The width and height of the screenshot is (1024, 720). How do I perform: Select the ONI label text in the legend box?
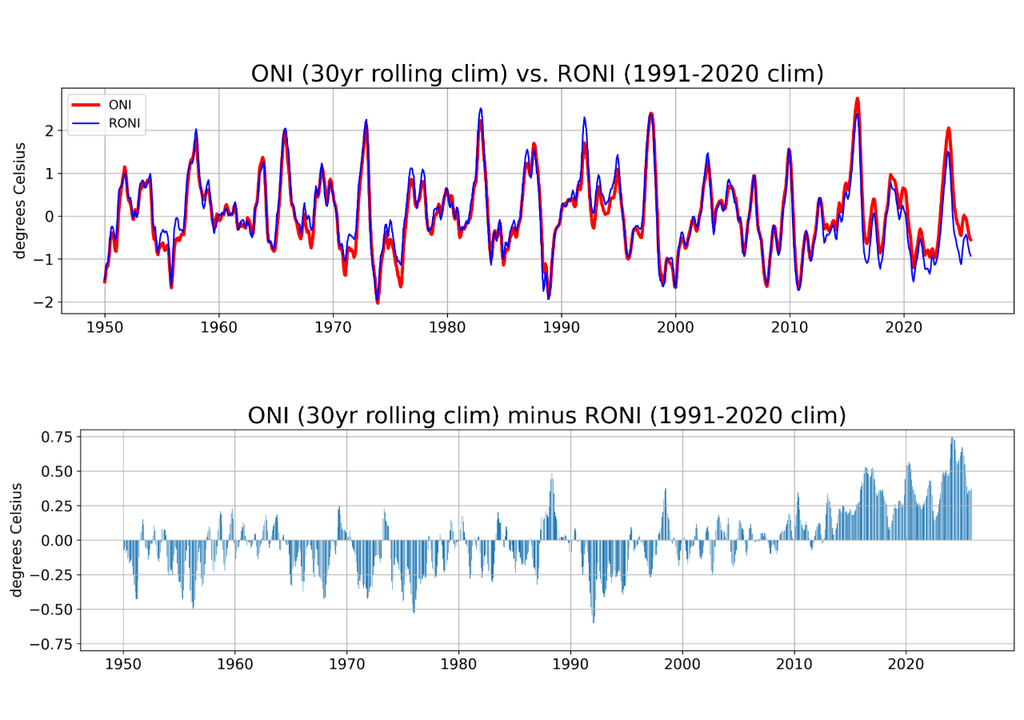point(120,105)
